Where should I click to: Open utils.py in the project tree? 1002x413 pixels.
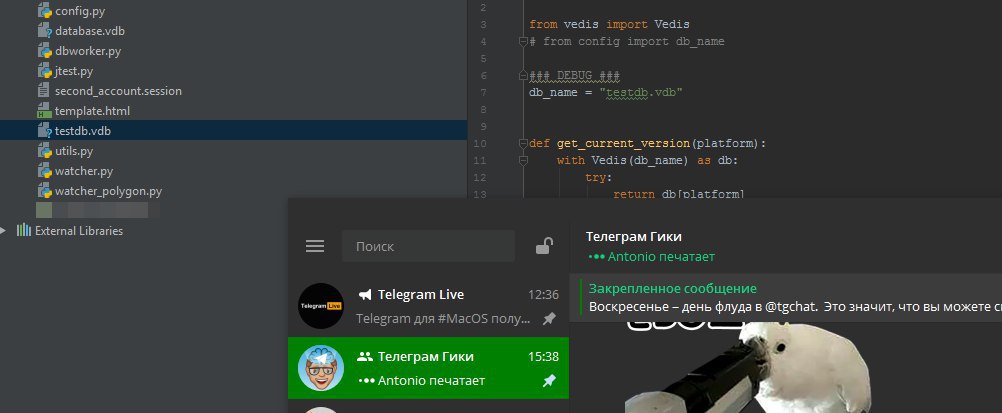pyautogui.click(x=74, y=151)
